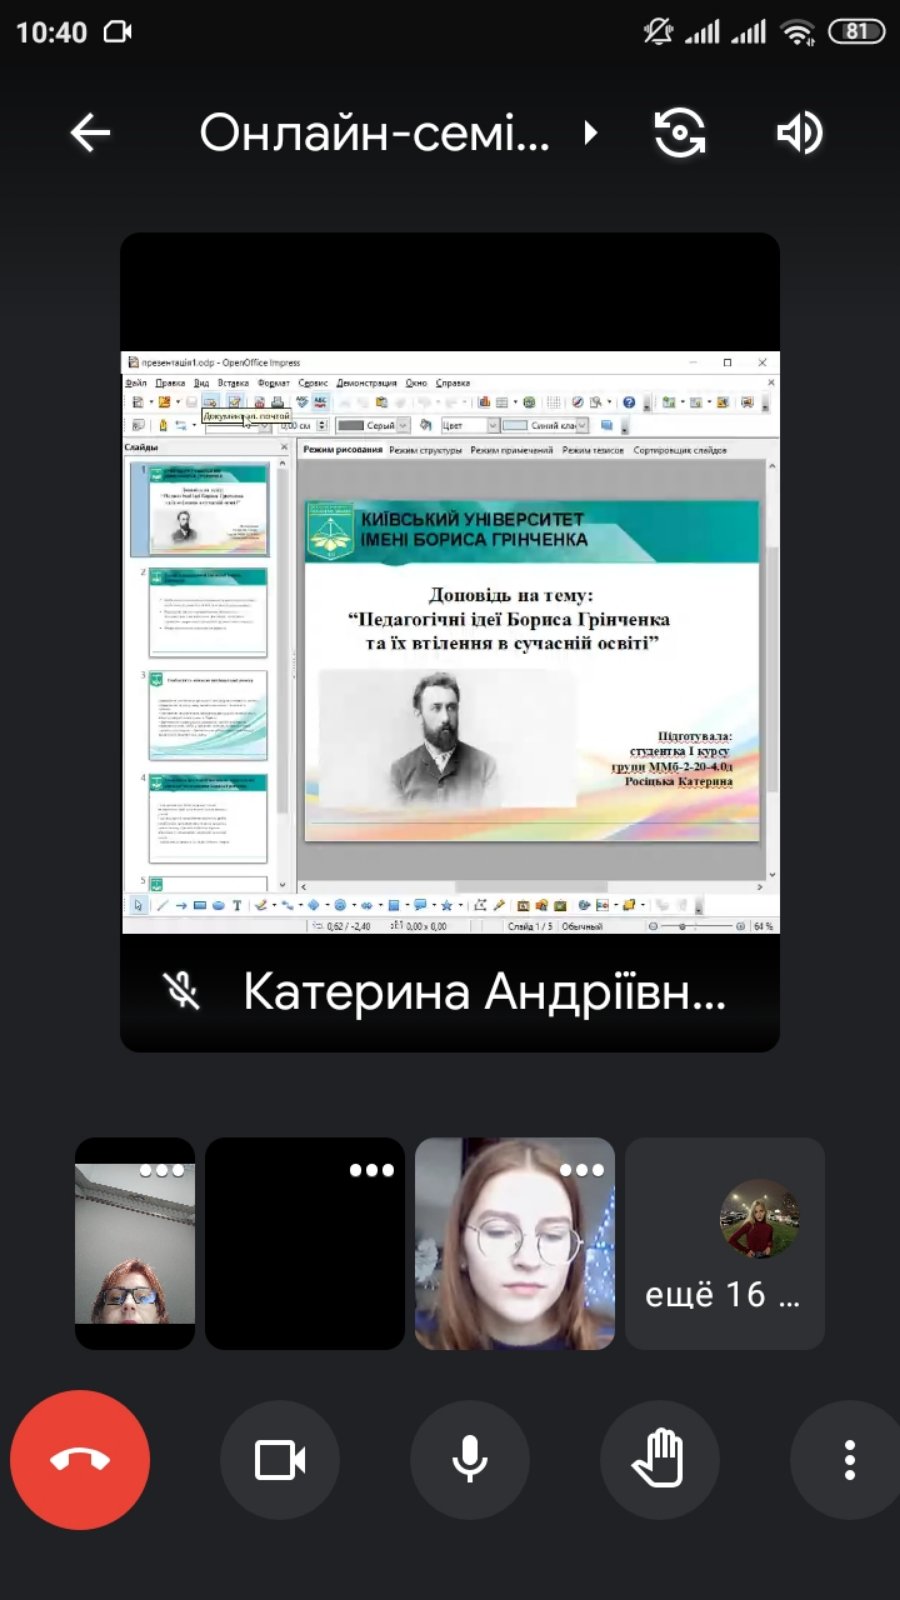Tap the back arrow to leave the call view
The image size is (900, 1600).
(x=90, y=133)
